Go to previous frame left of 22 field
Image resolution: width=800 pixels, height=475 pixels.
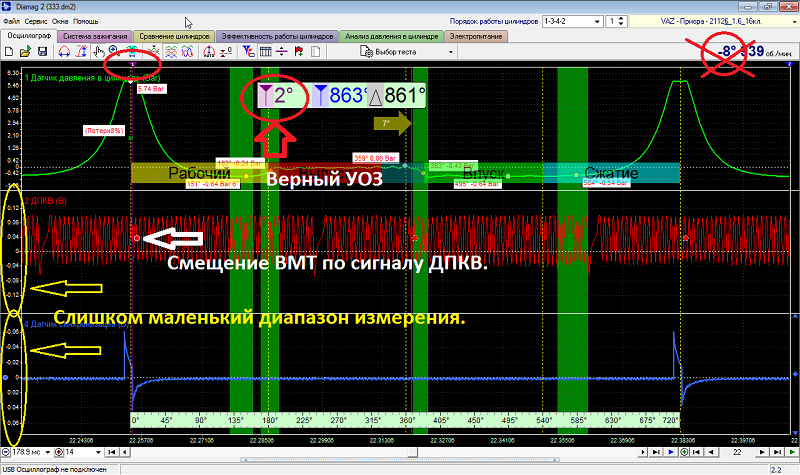[x=710, y=452]
